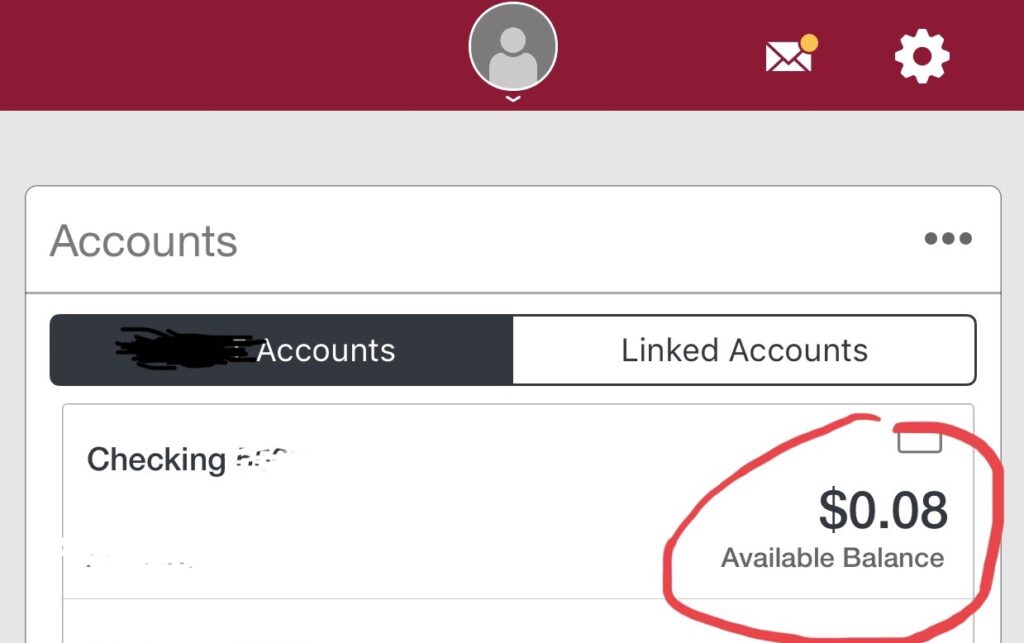Switch to the Linked Accounts tab

pyautogui.click(x=744, y=350)
